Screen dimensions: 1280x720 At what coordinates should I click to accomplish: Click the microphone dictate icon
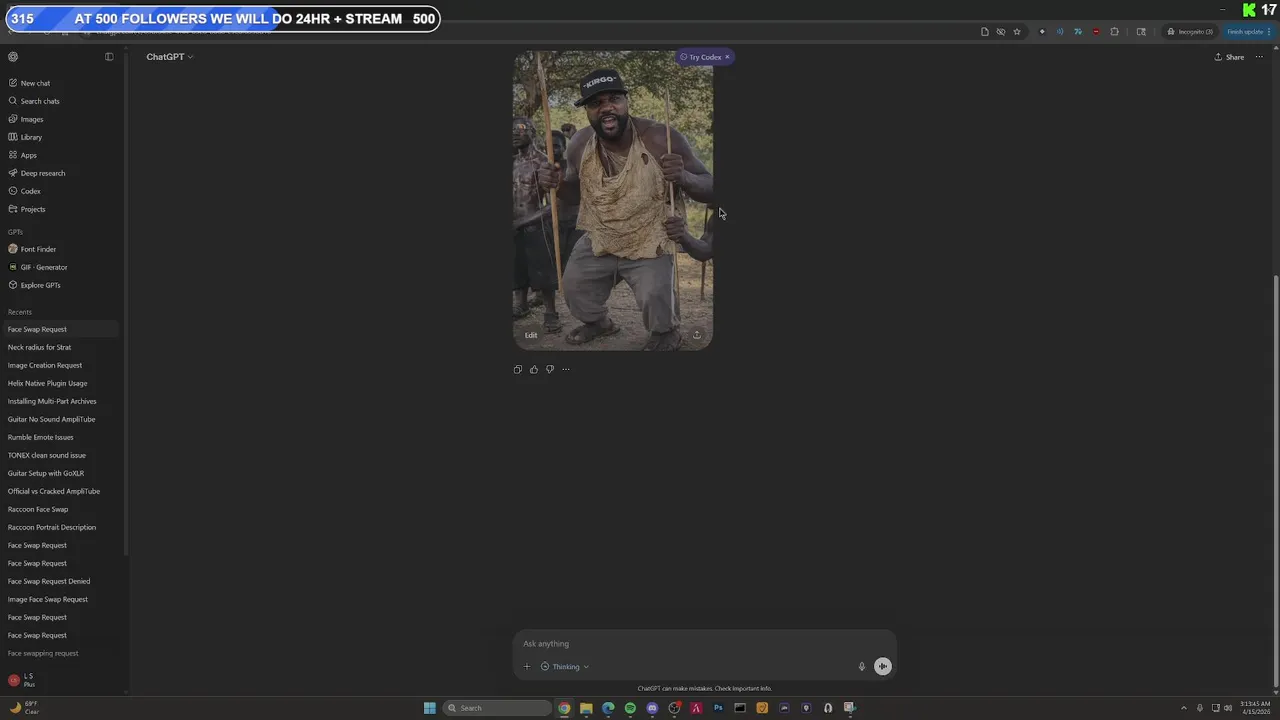click(x=861, y=667)
